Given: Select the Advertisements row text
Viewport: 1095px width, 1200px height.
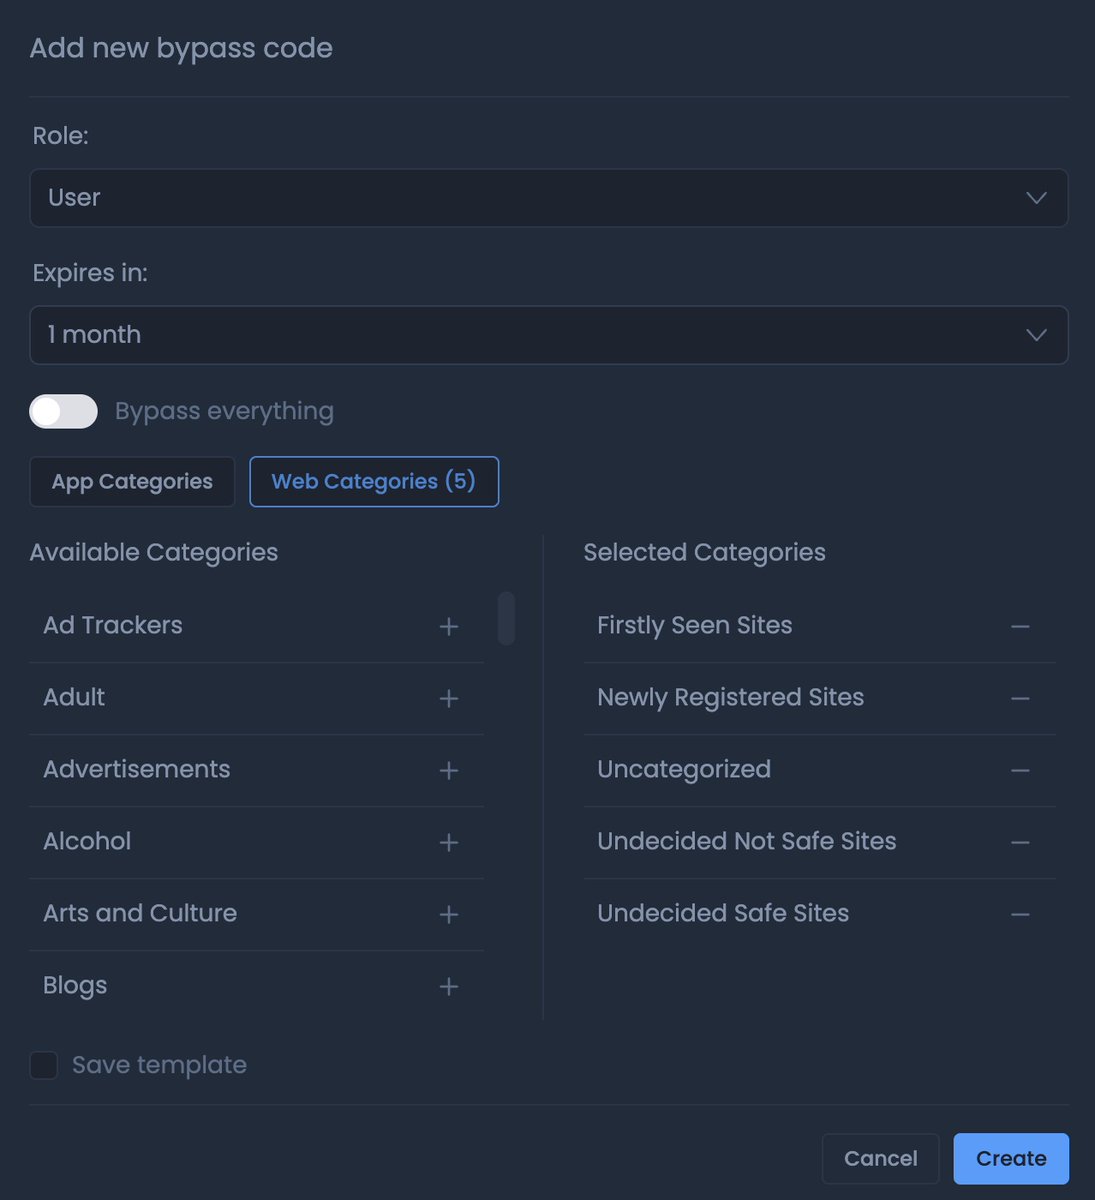Looking at the screenshot, I should point(137,770).
